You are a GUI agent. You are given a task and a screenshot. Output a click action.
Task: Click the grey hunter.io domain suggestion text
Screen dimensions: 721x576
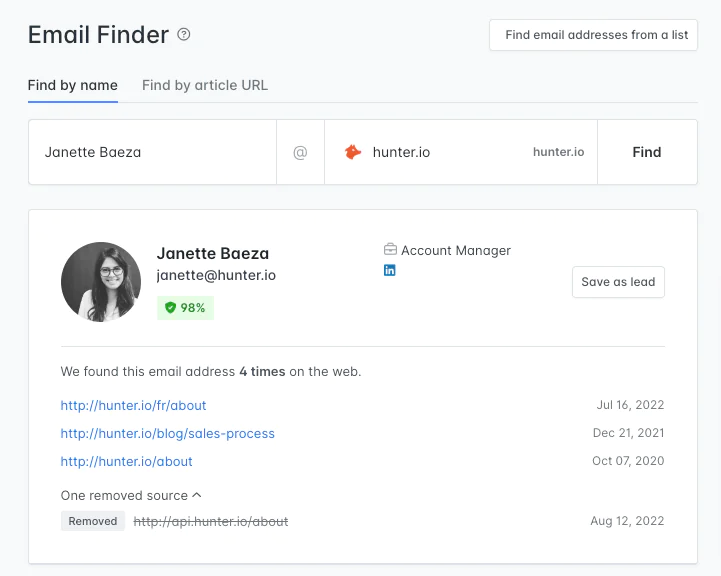[x=558, y=152]
